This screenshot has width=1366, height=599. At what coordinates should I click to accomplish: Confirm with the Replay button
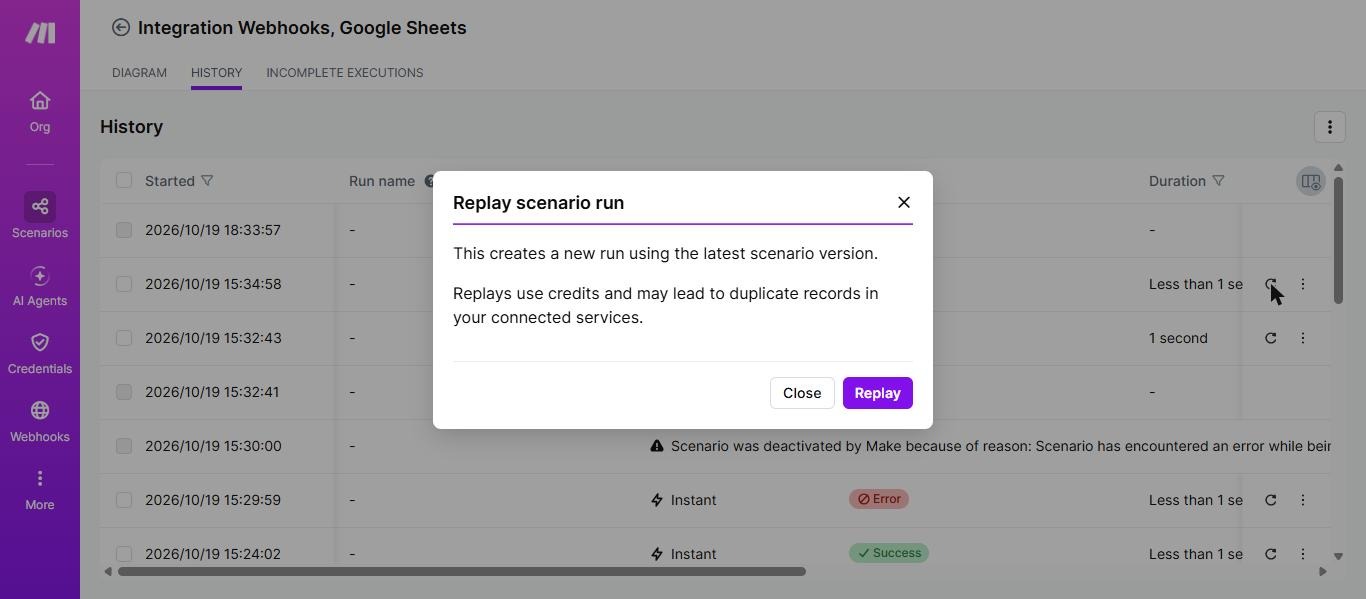tap(877, 393)
